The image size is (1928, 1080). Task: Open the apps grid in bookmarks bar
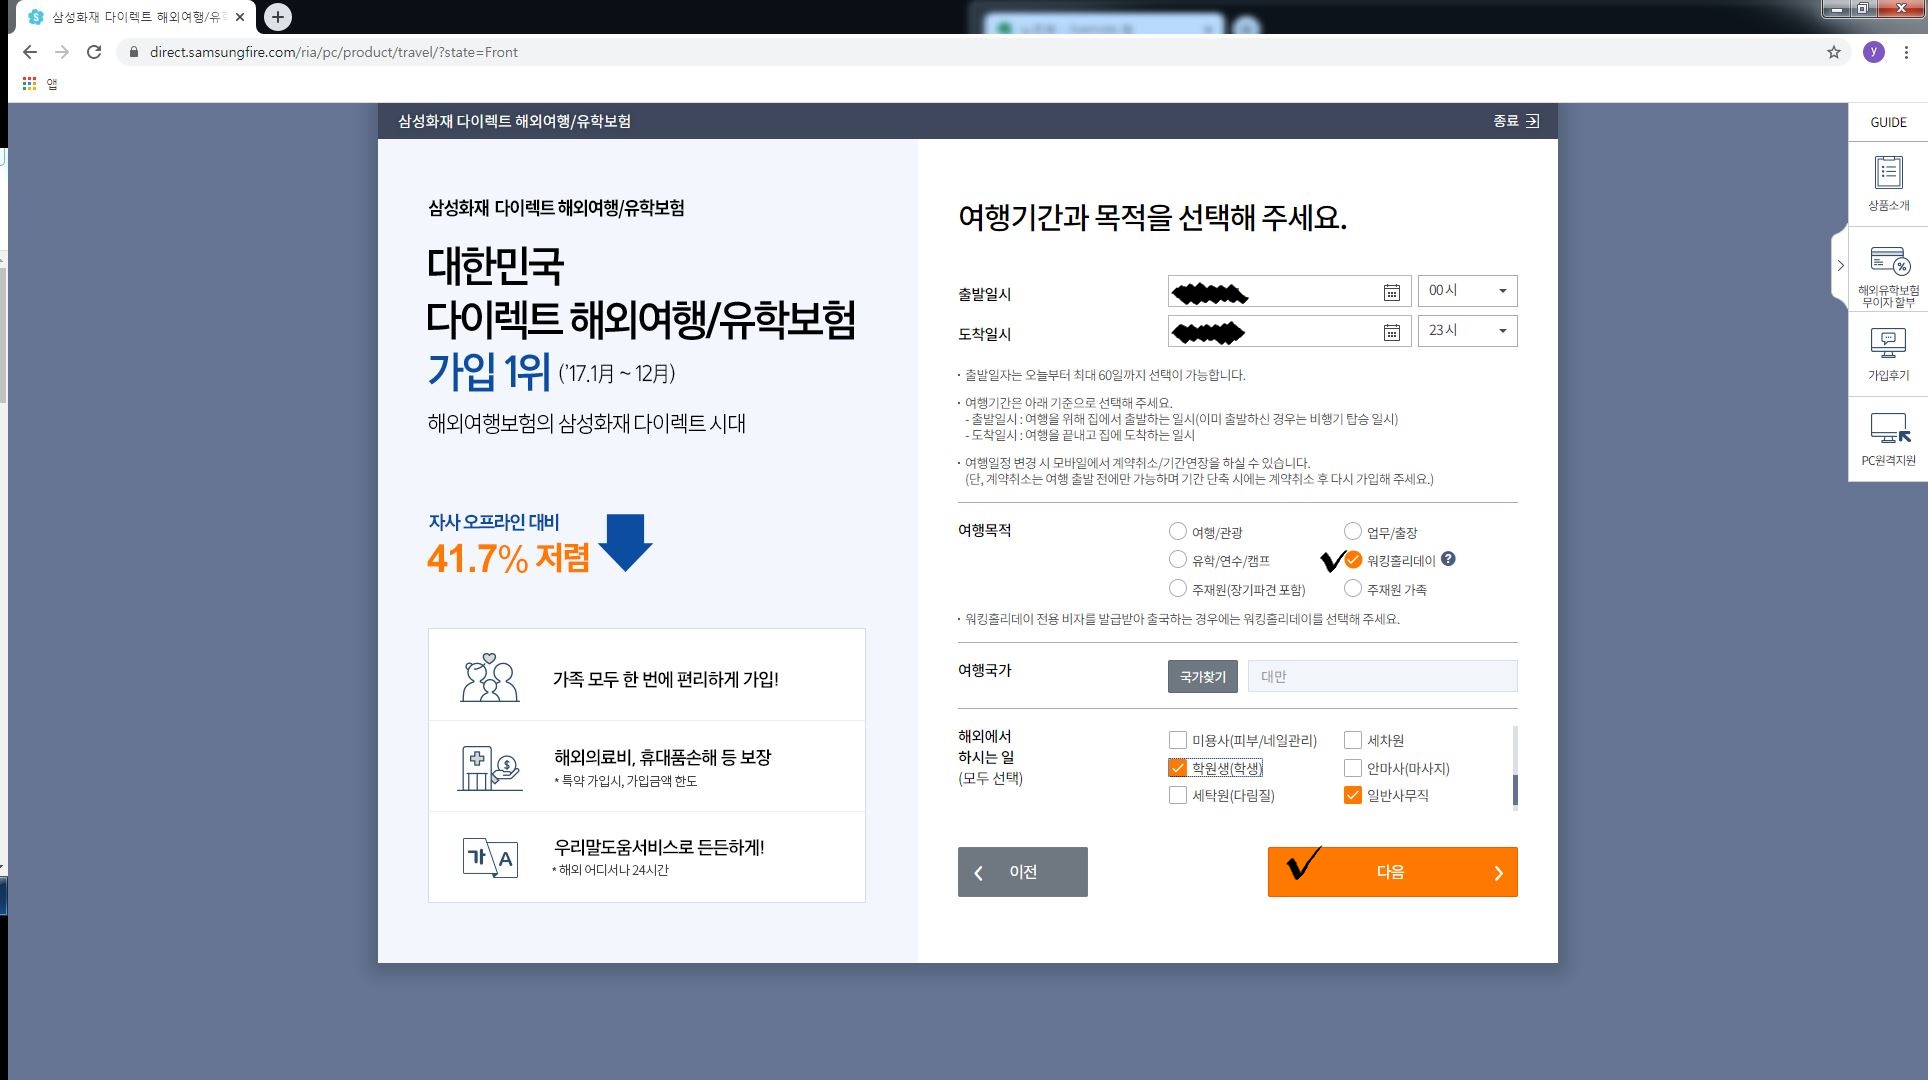click(x=29, y=84)
